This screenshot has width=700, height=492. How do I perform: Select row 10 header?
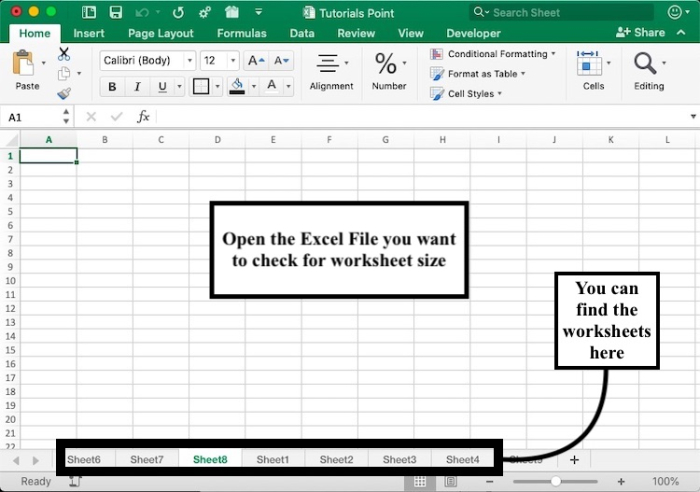pos(10,281)
